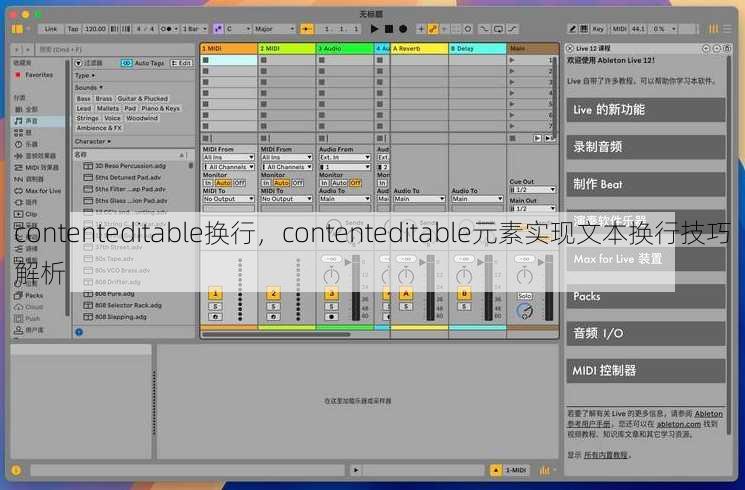The height and width of the screenshot is (490, 745).
Task: Open the root note C dropdown
Action: 238,29
